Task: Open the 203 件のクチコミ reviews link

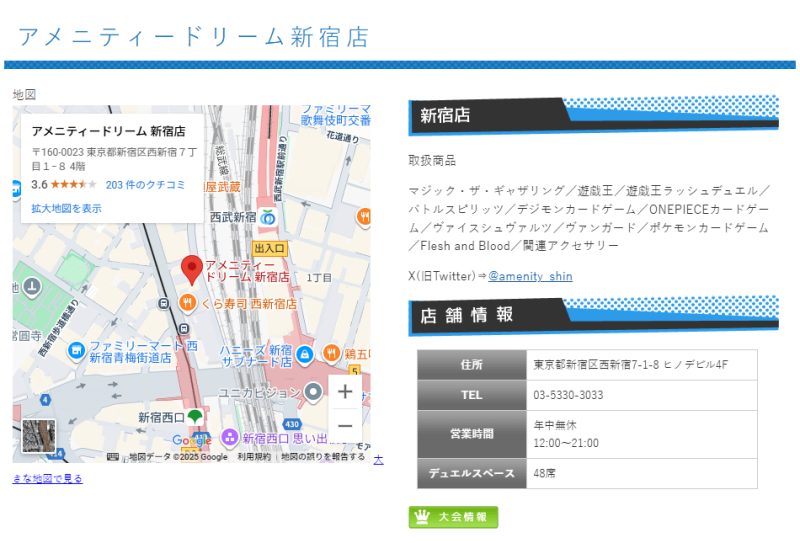Action: pyautogui.click(x=146, y=185)
